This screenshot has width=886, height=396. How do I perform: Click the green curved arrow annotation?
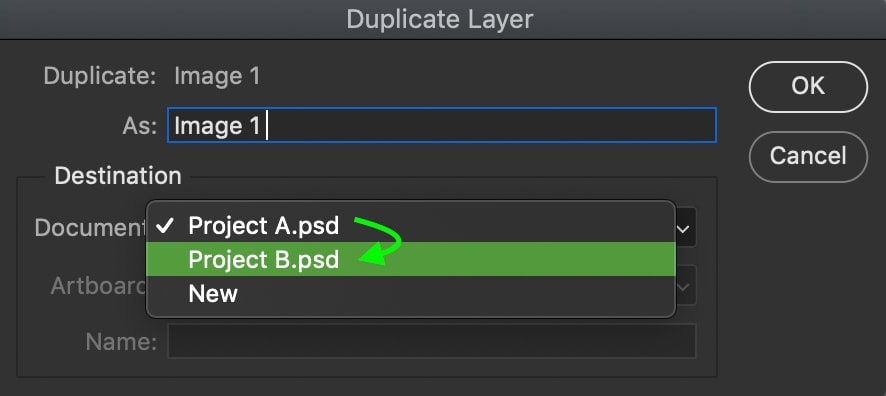click(x=377, y=241)
